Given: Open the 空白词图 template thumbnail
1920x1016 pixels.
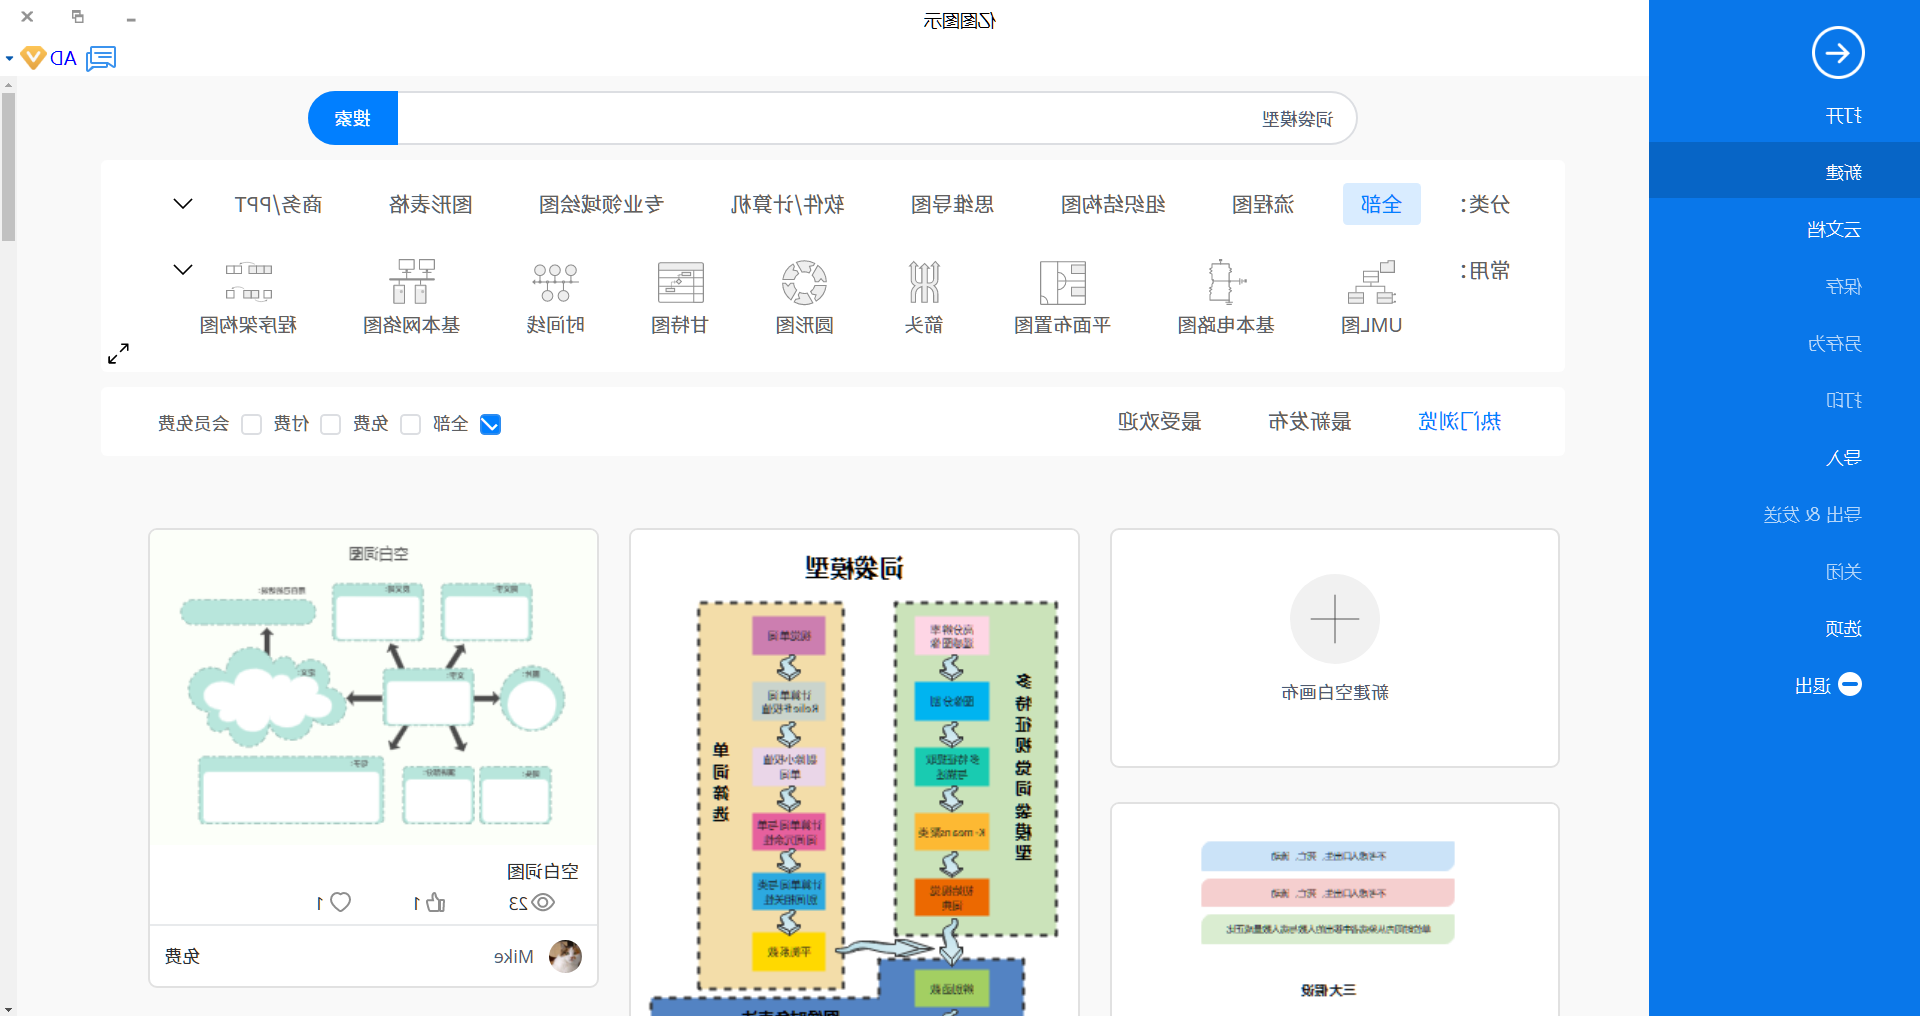Looking at the screenshot, I should tap(374, 688).
